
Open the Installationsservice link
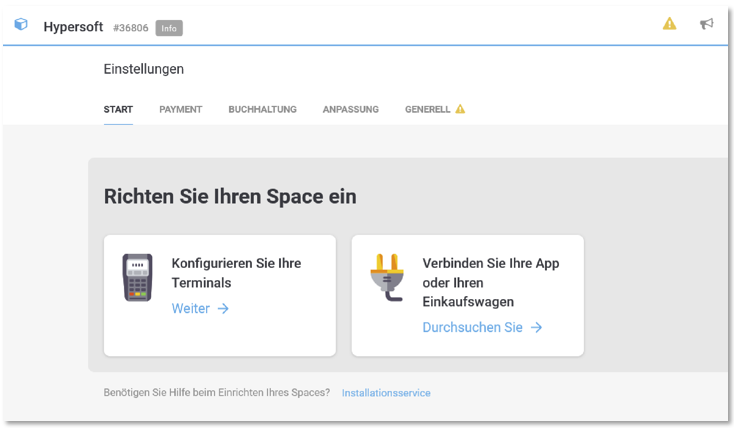coord(386,393)
